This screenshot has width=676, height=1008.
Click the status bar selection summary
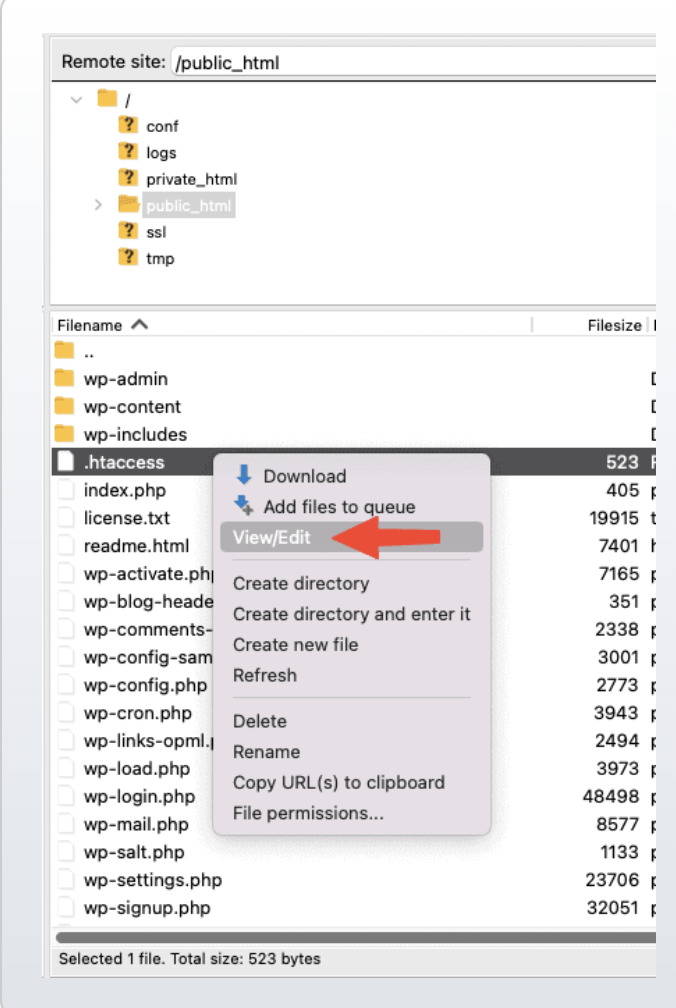point(190,958)
